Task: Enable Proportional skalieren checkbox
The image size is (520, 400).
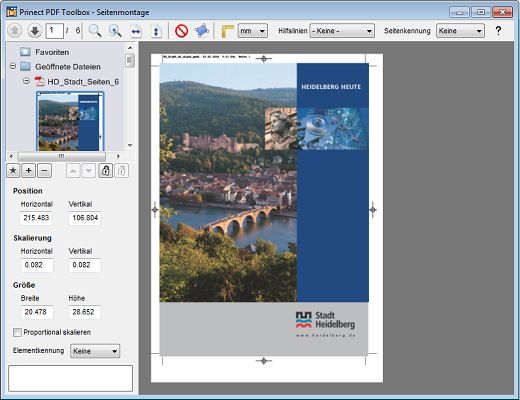Action: [x=17, y=332]
